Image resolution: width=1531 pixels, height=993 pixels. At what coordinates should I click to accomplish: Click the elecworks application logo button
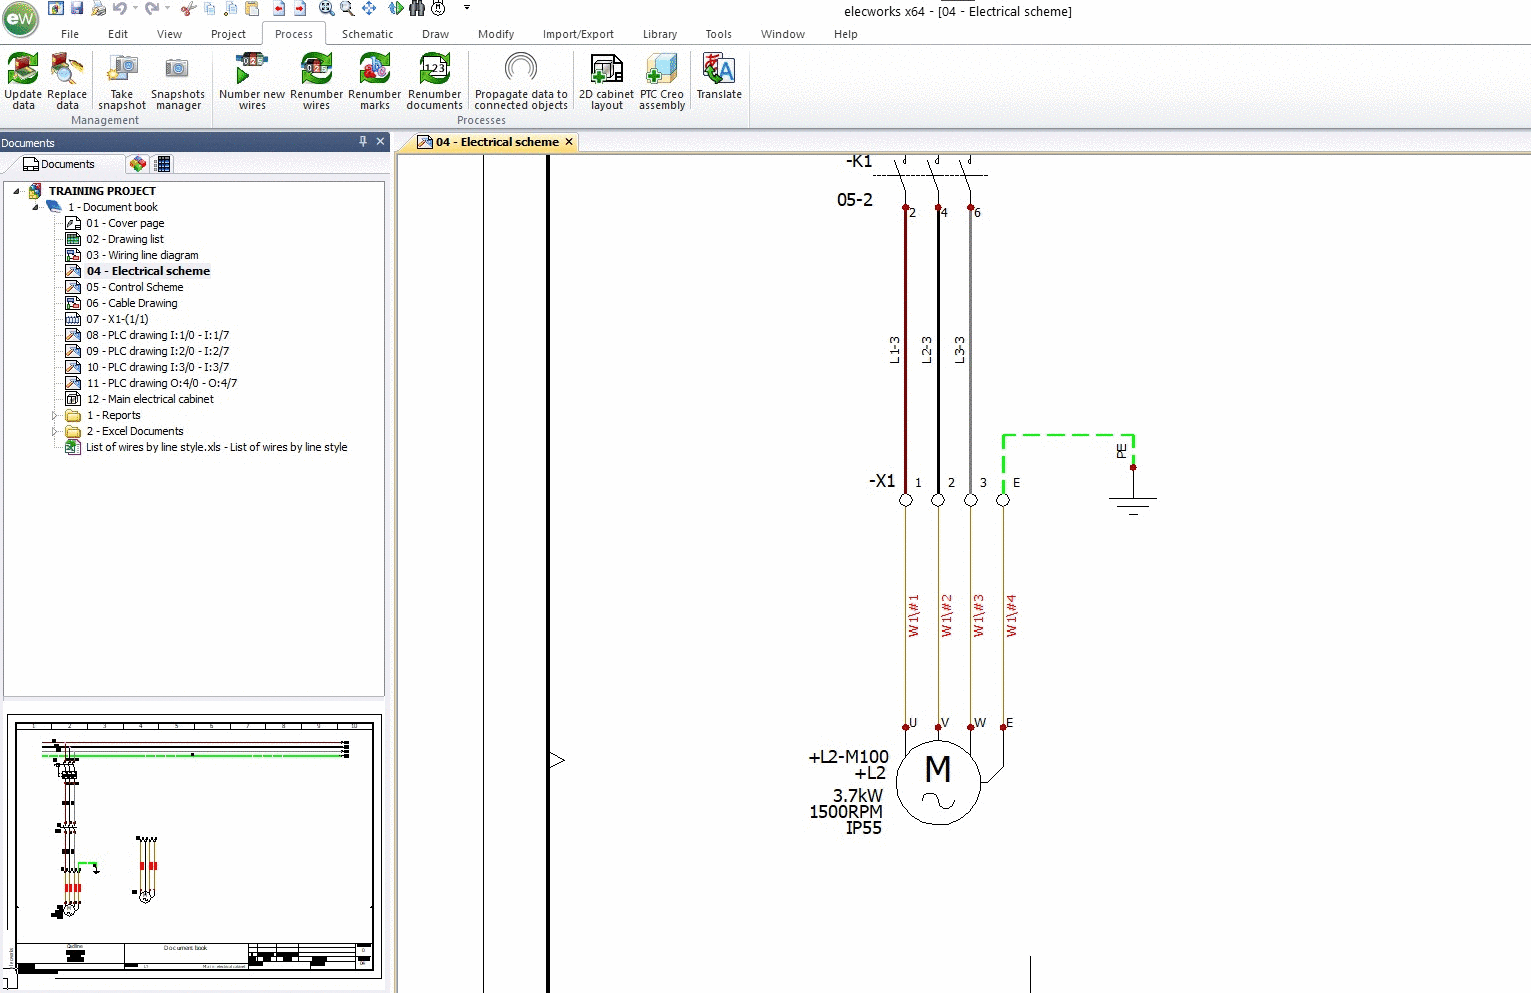click(x=20, y=18)
